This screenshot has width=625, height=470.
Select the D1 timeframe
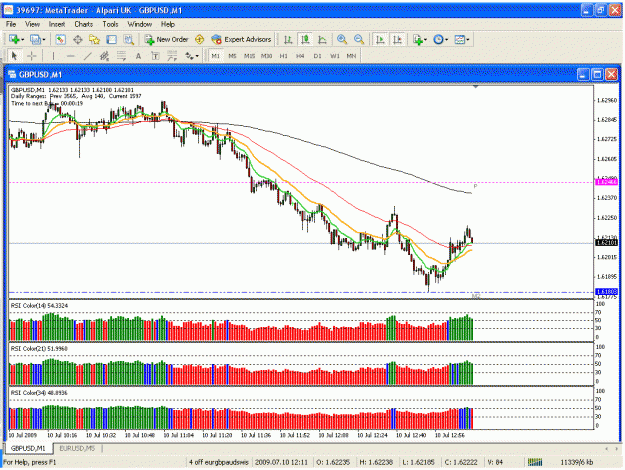coord(317,56)
